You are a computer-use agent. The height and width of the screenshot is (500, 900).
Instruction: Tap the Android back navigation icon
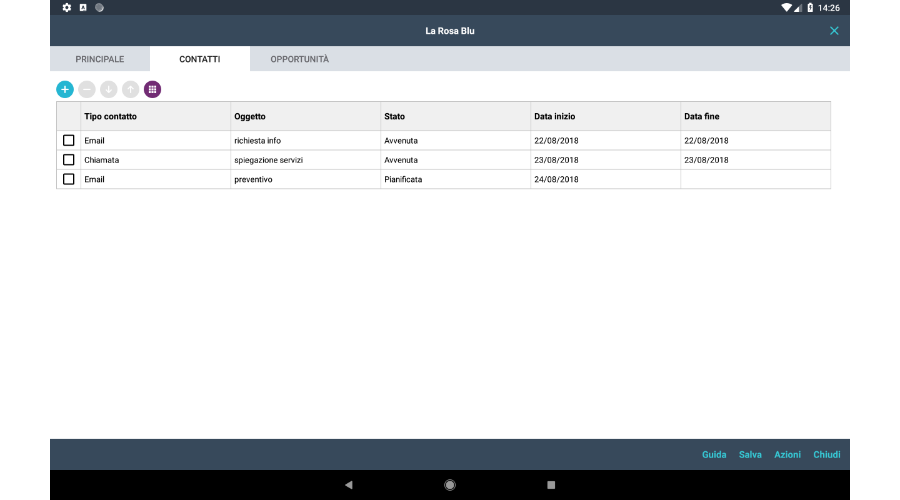click(348, 485)
